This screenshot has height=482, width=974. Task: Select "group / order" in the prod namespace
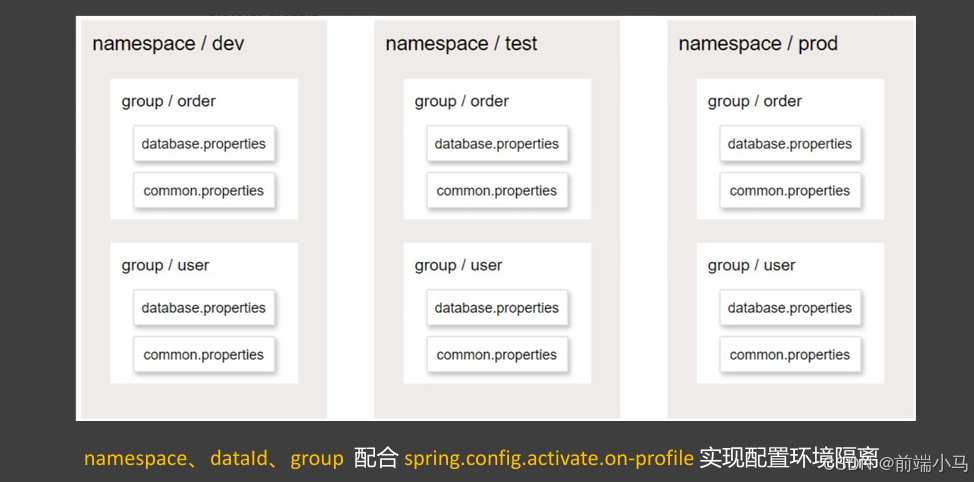tap(755, 101)
